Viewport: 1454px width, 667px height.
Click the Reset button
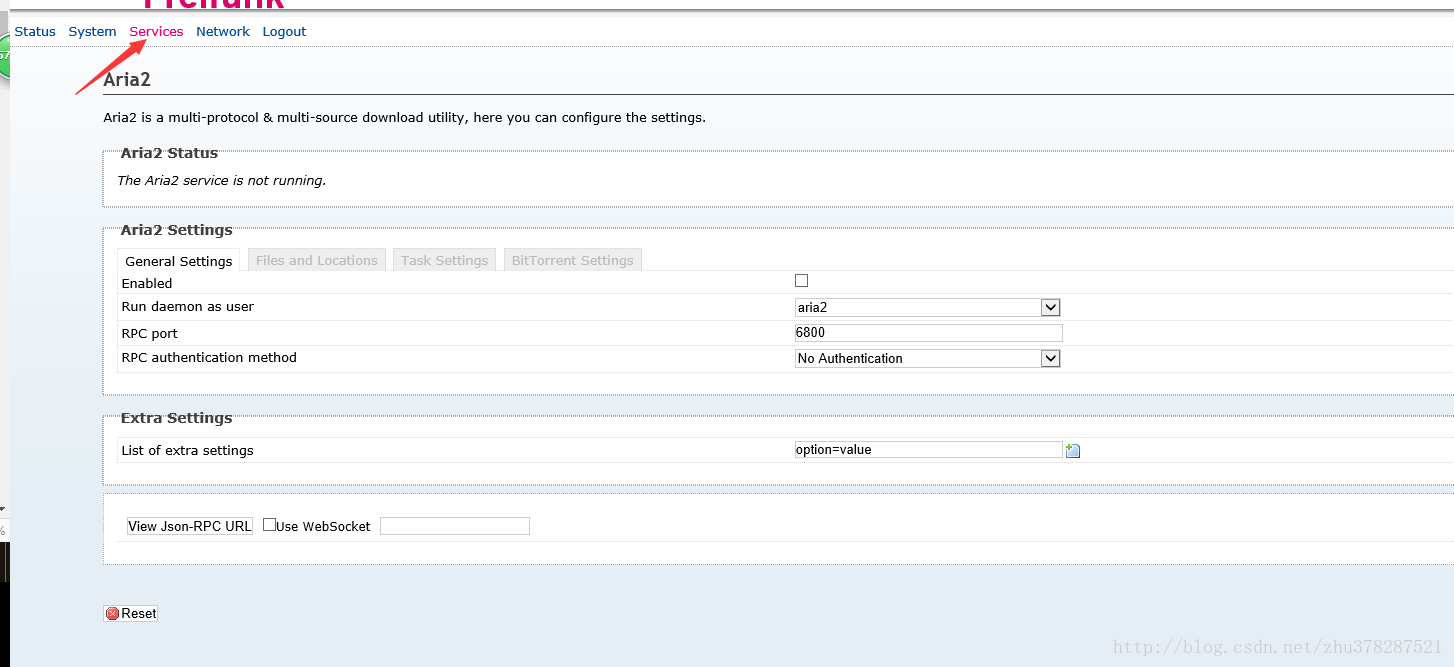click(131, 613)
